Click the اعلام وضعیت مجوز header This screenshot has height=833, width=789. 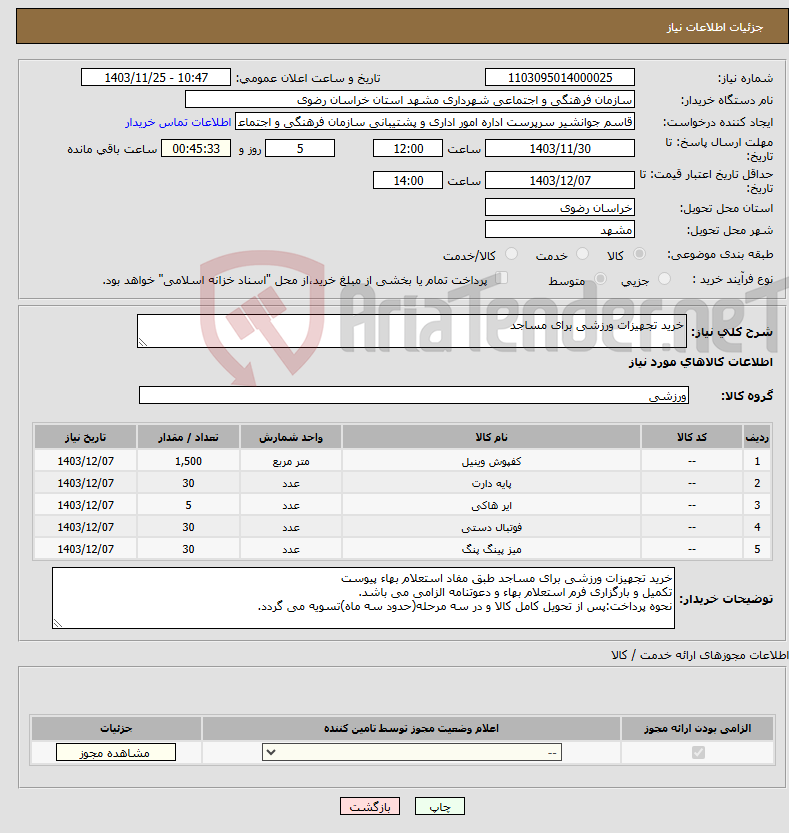[411, 728]
